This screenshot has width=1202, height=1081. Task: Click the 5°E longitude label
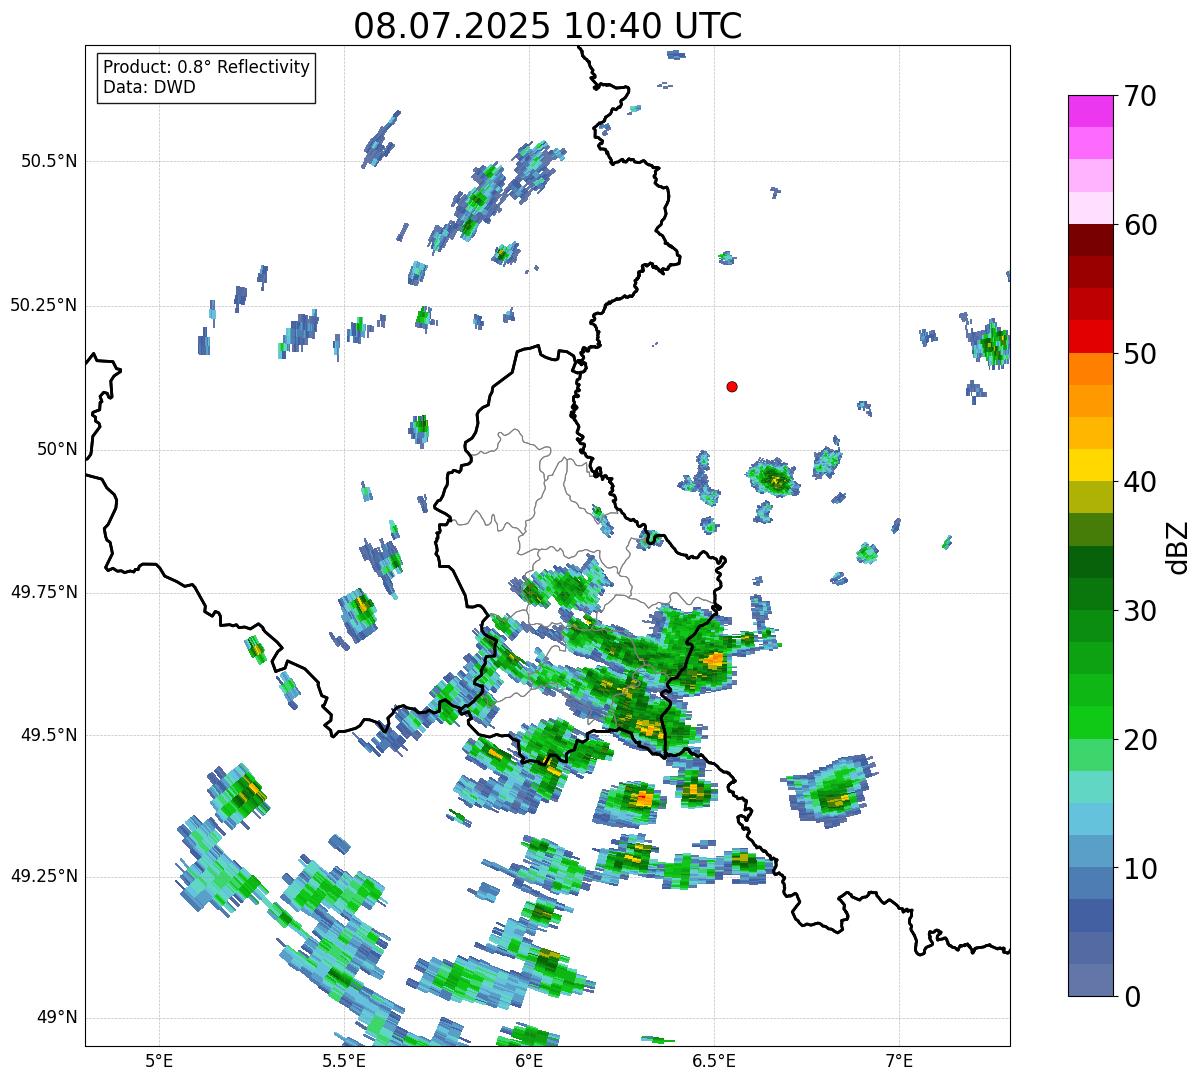point(159,1060)
